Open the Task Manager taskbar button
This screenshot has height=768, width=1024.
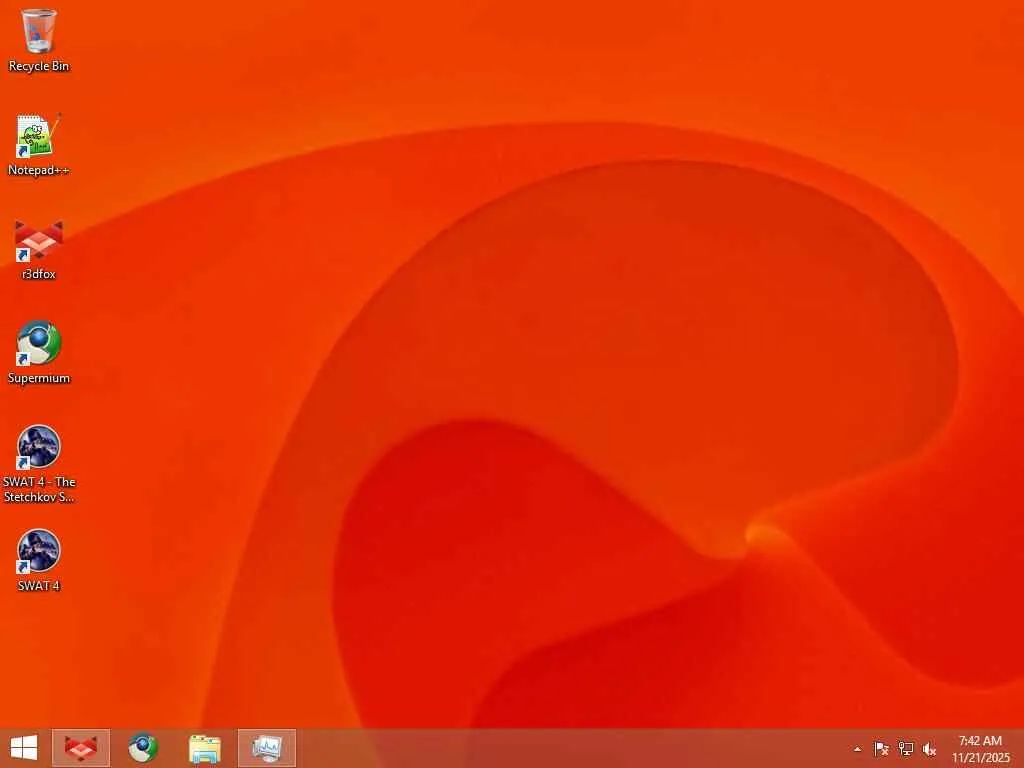(266, 748)
